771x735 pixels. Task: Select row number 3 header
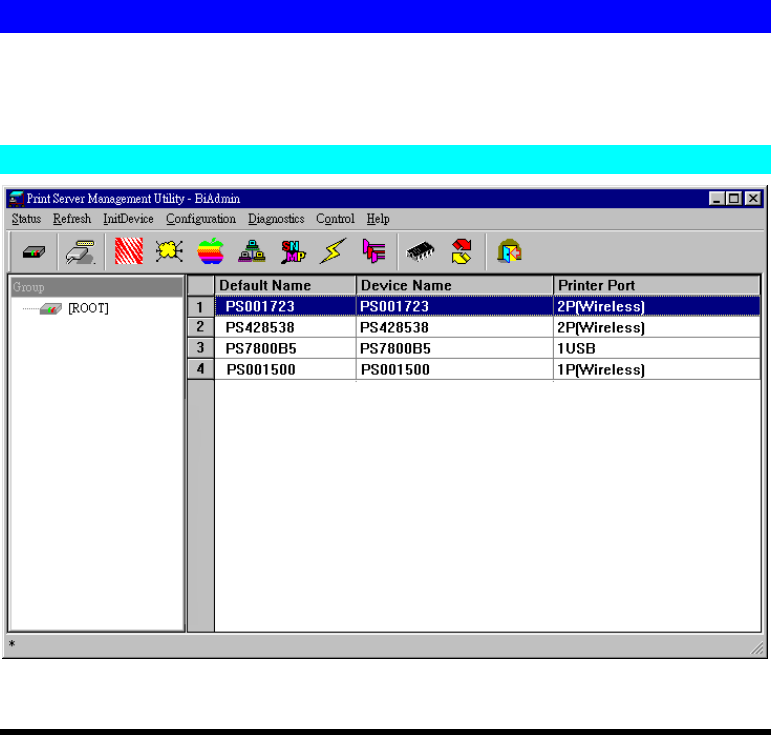click(200, 348)
